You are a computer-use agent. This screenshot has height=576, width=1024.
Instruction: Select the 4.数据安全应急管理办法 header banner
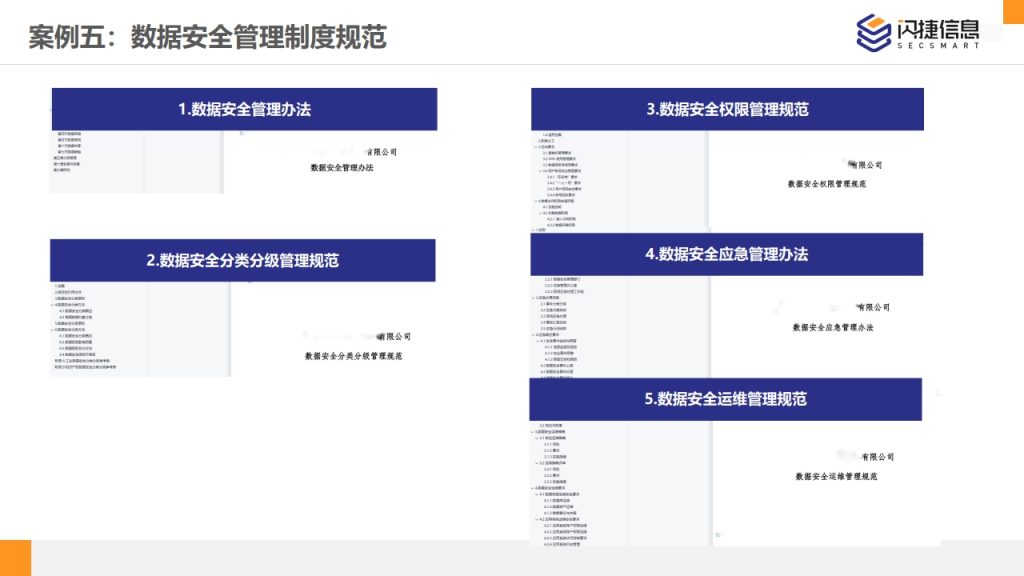pyautogui.click(x=727, y=254)
